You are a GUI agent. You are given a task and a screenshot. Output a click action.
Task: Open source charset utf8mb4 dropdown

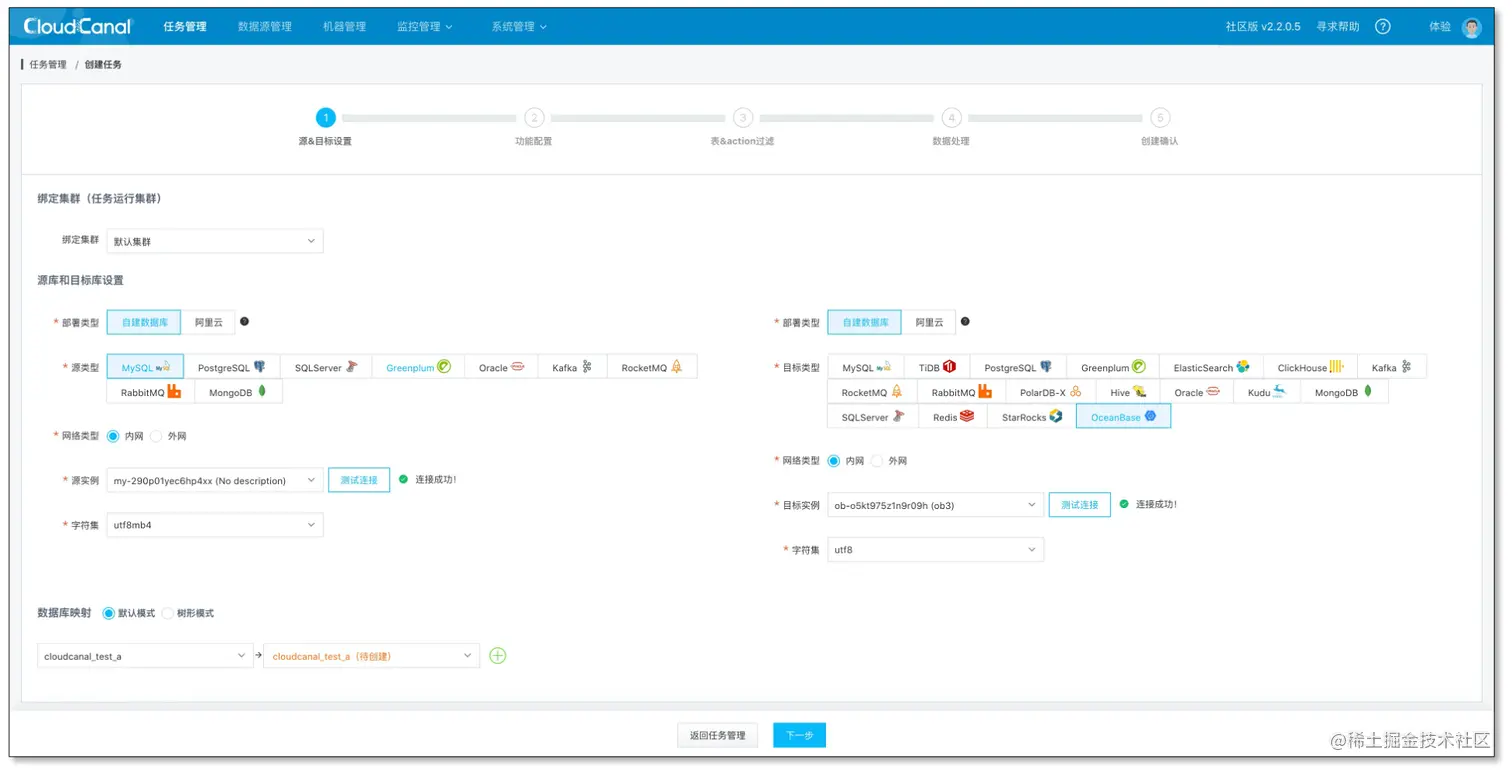215,525
